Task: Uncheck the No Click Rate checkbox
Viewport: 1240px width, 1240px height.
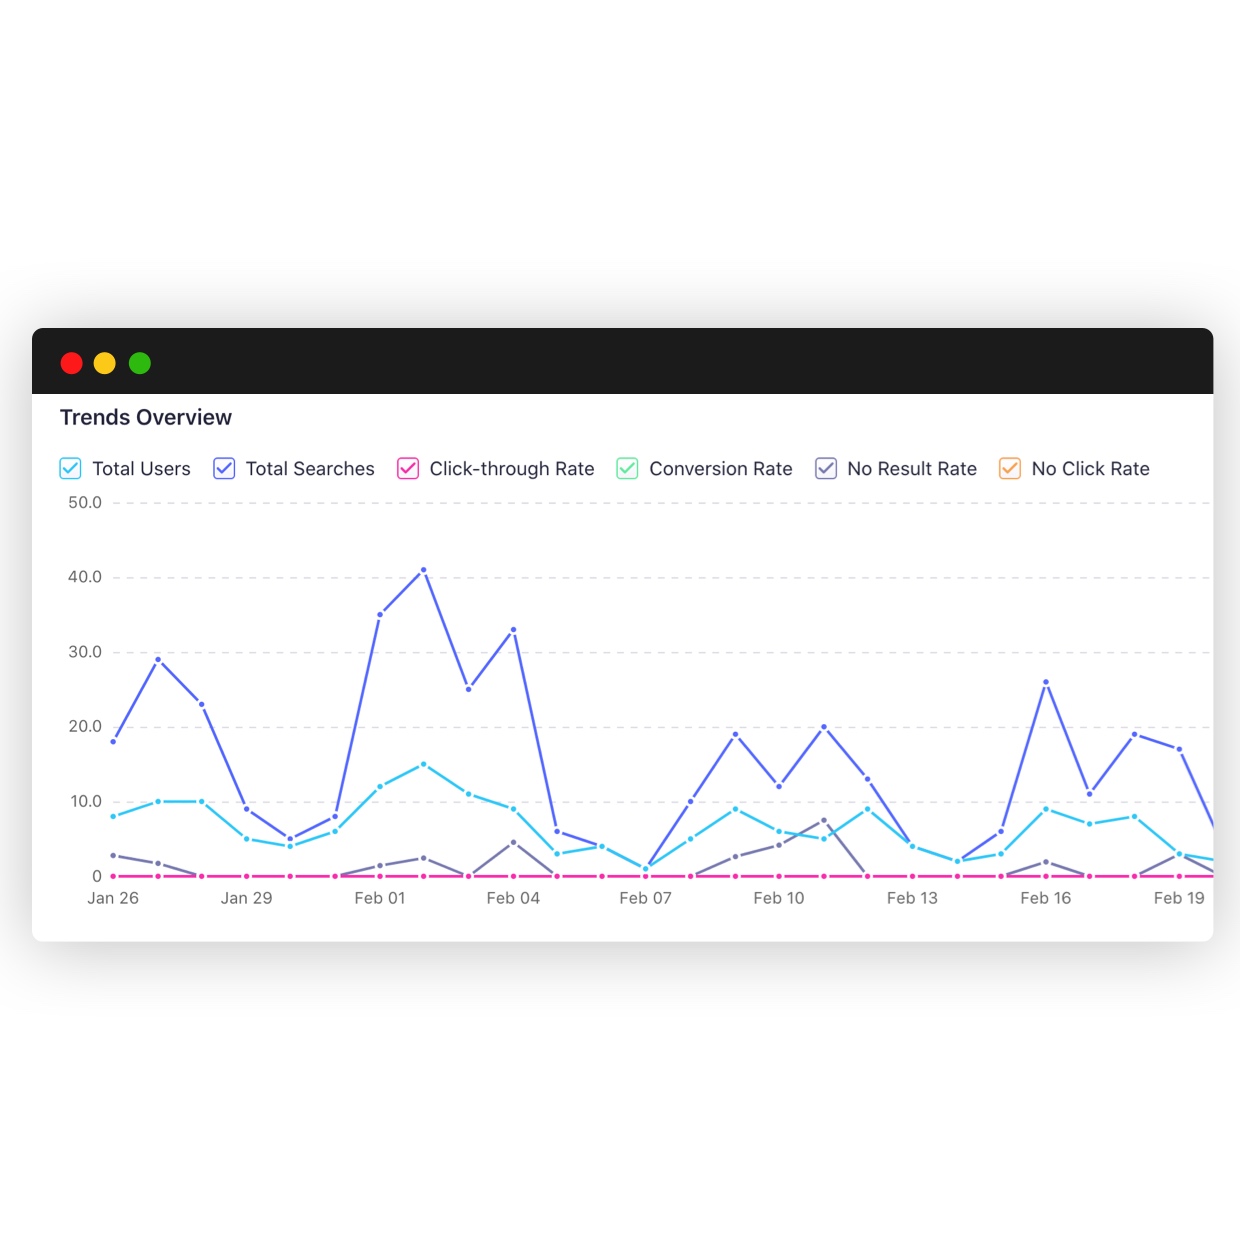Action: (x=1010, y=468)
